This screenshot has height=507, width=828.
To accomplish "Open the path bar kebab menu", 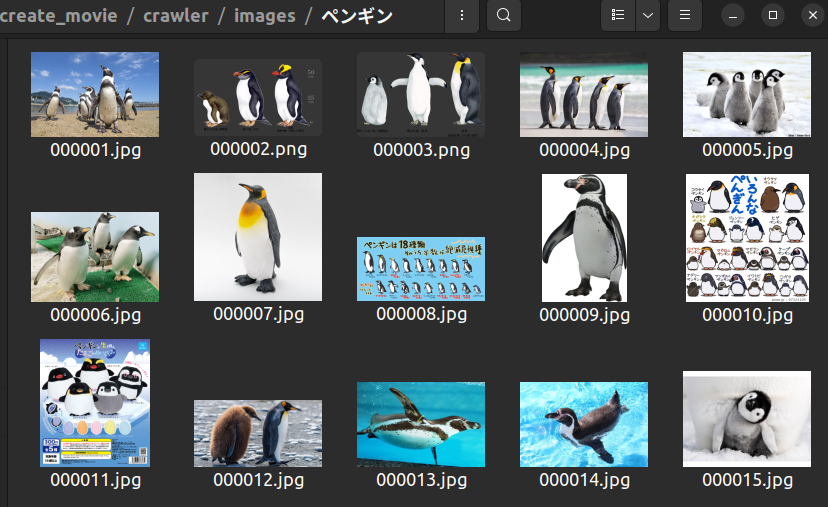I will (462, 15).
